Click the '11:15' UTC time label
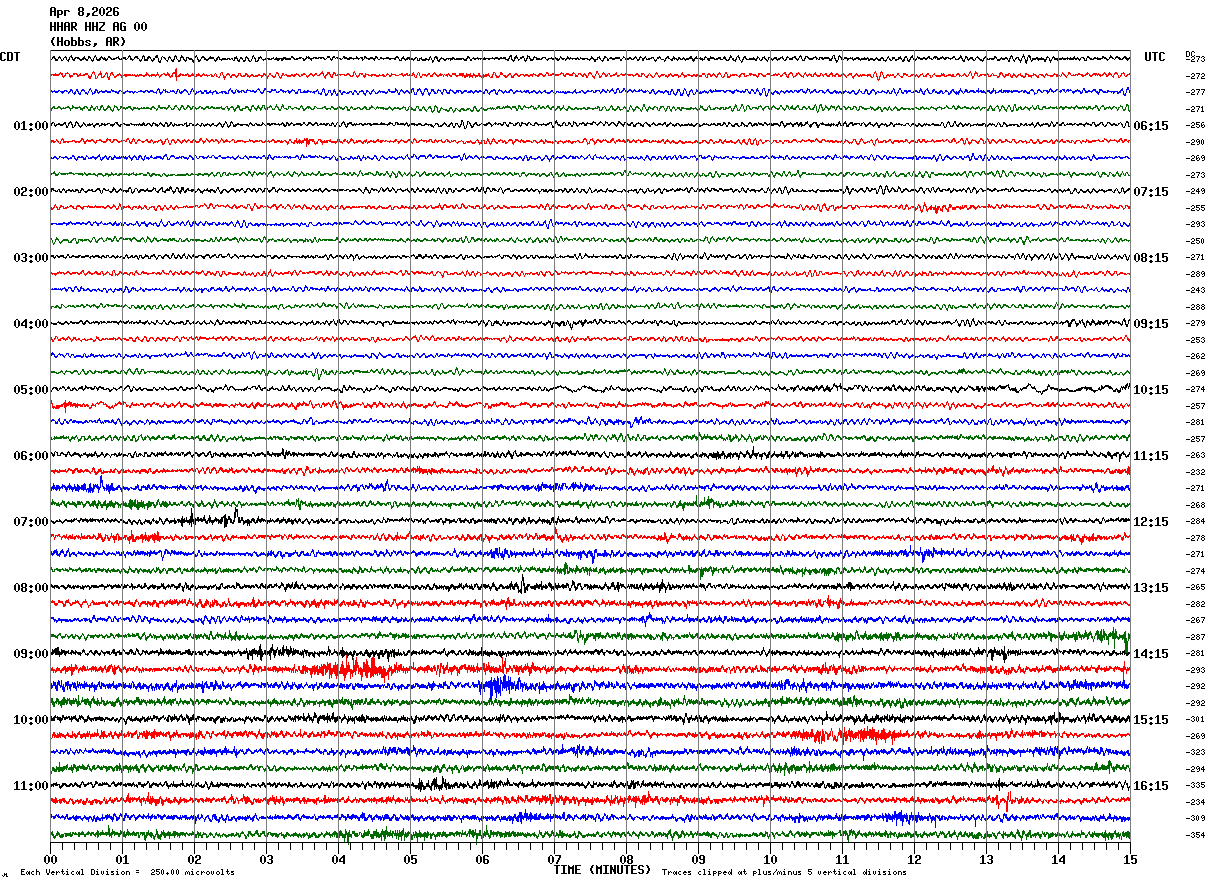1210x886 pixels. [1151, 456]
